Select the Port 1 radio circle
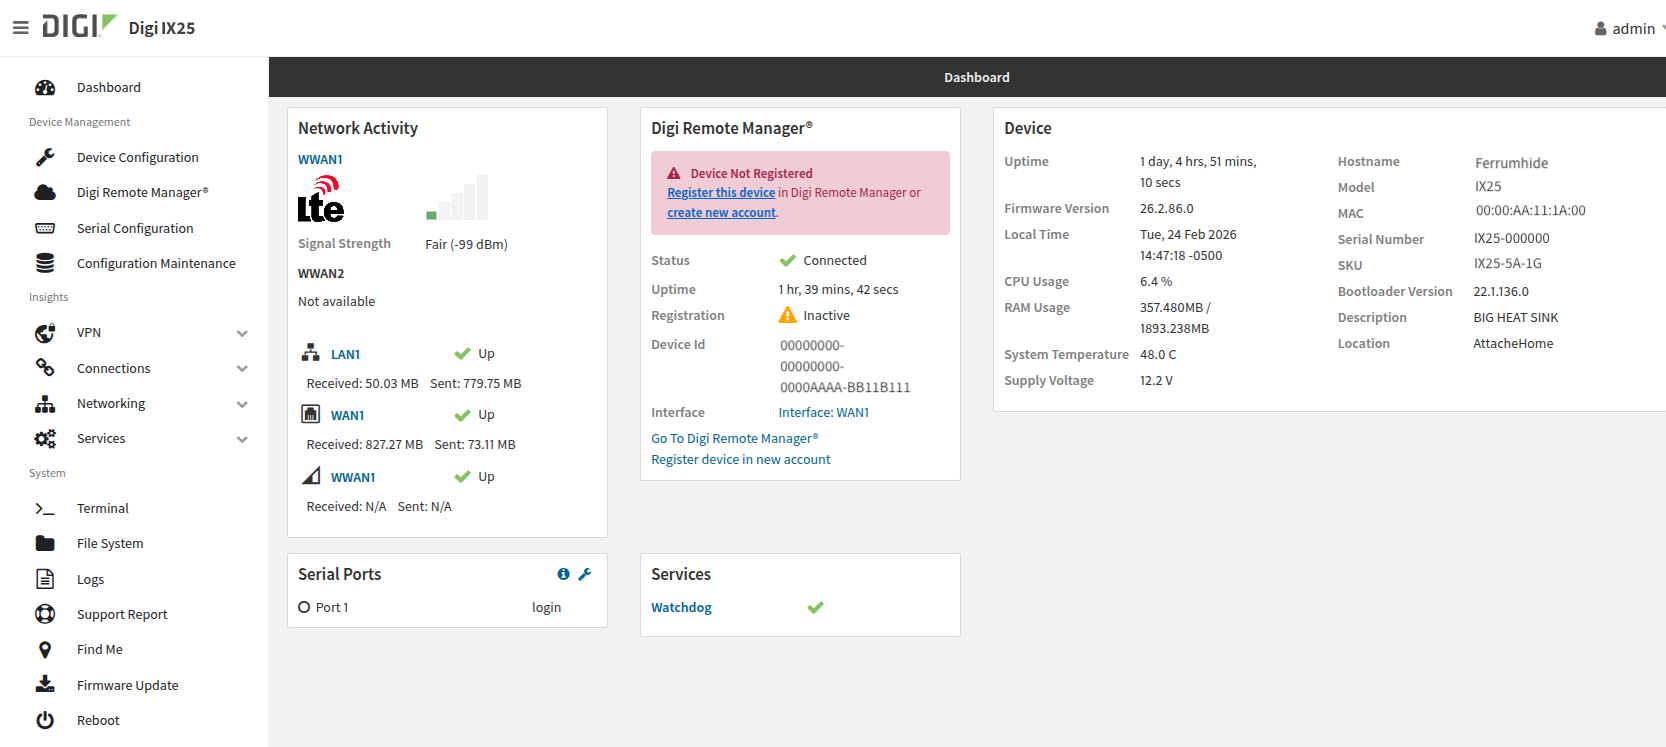 tap(304, 607)
